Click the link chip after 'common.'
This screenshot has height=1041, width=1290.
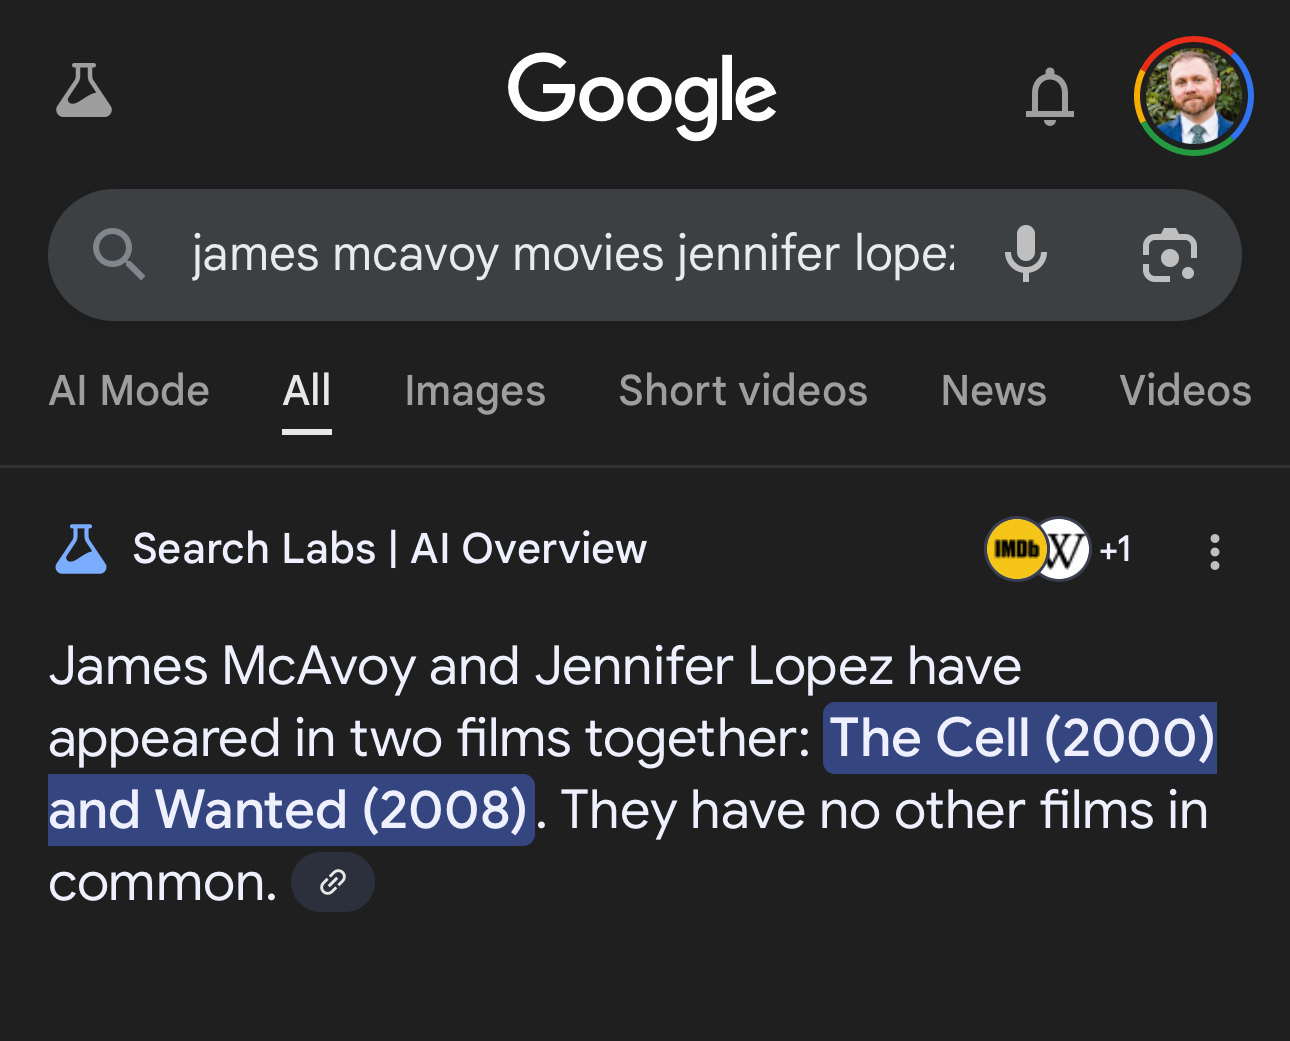[333, 882]
